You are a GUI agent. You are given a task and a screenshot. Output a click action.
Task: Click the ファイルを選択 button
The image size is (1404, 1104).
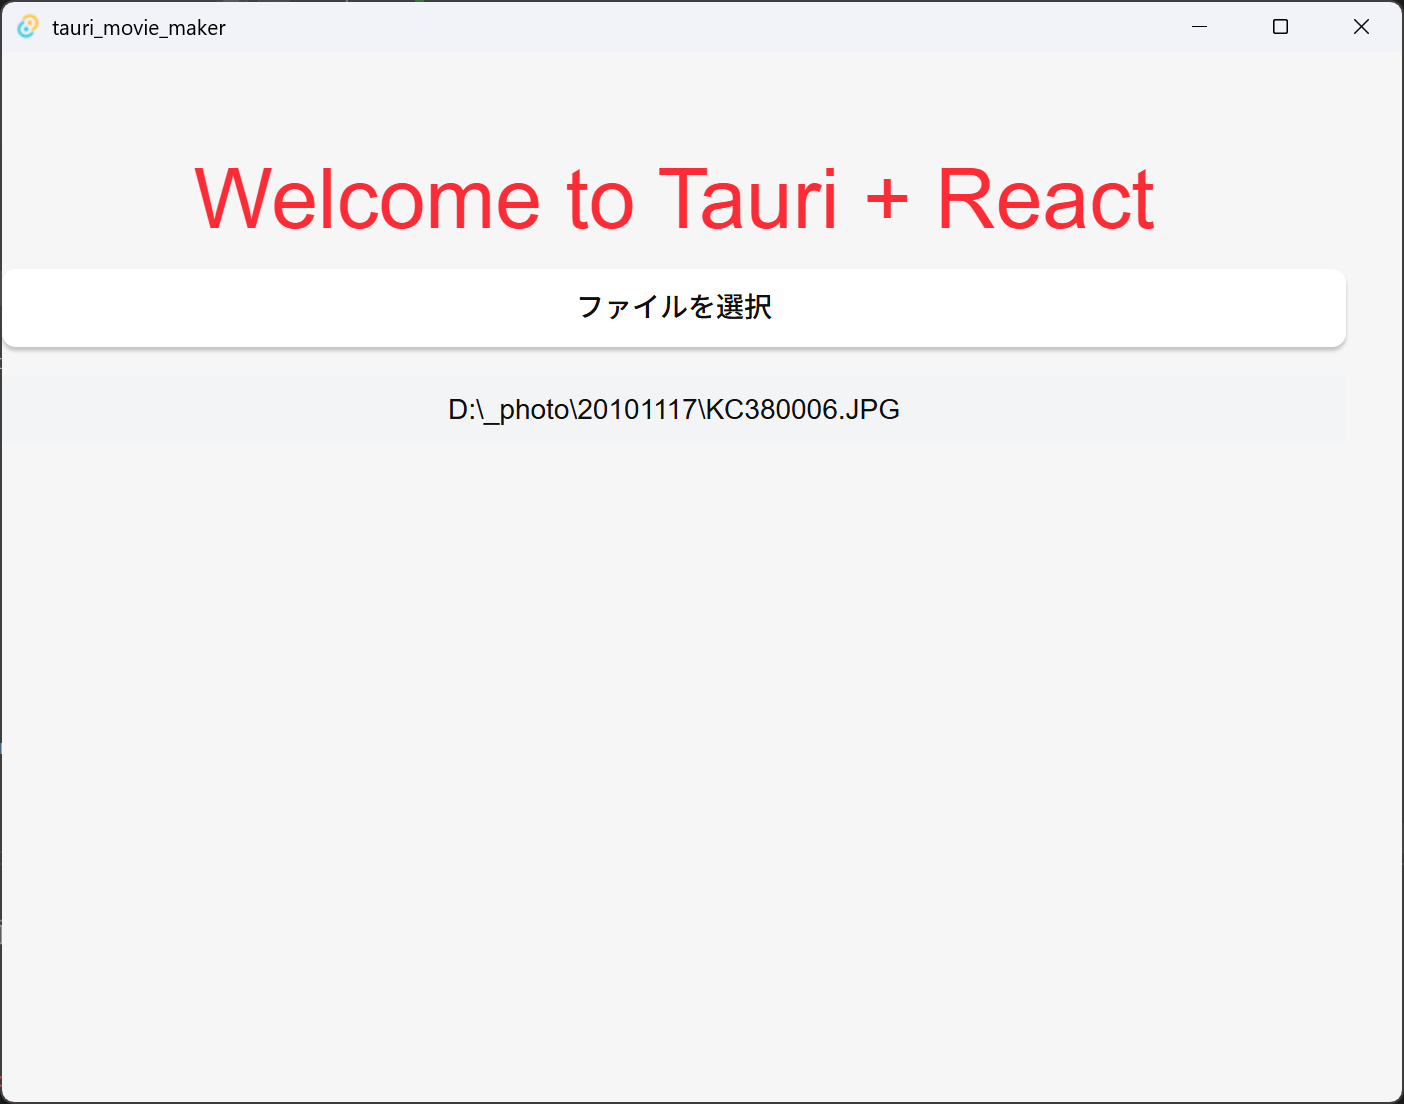point(674,308)
